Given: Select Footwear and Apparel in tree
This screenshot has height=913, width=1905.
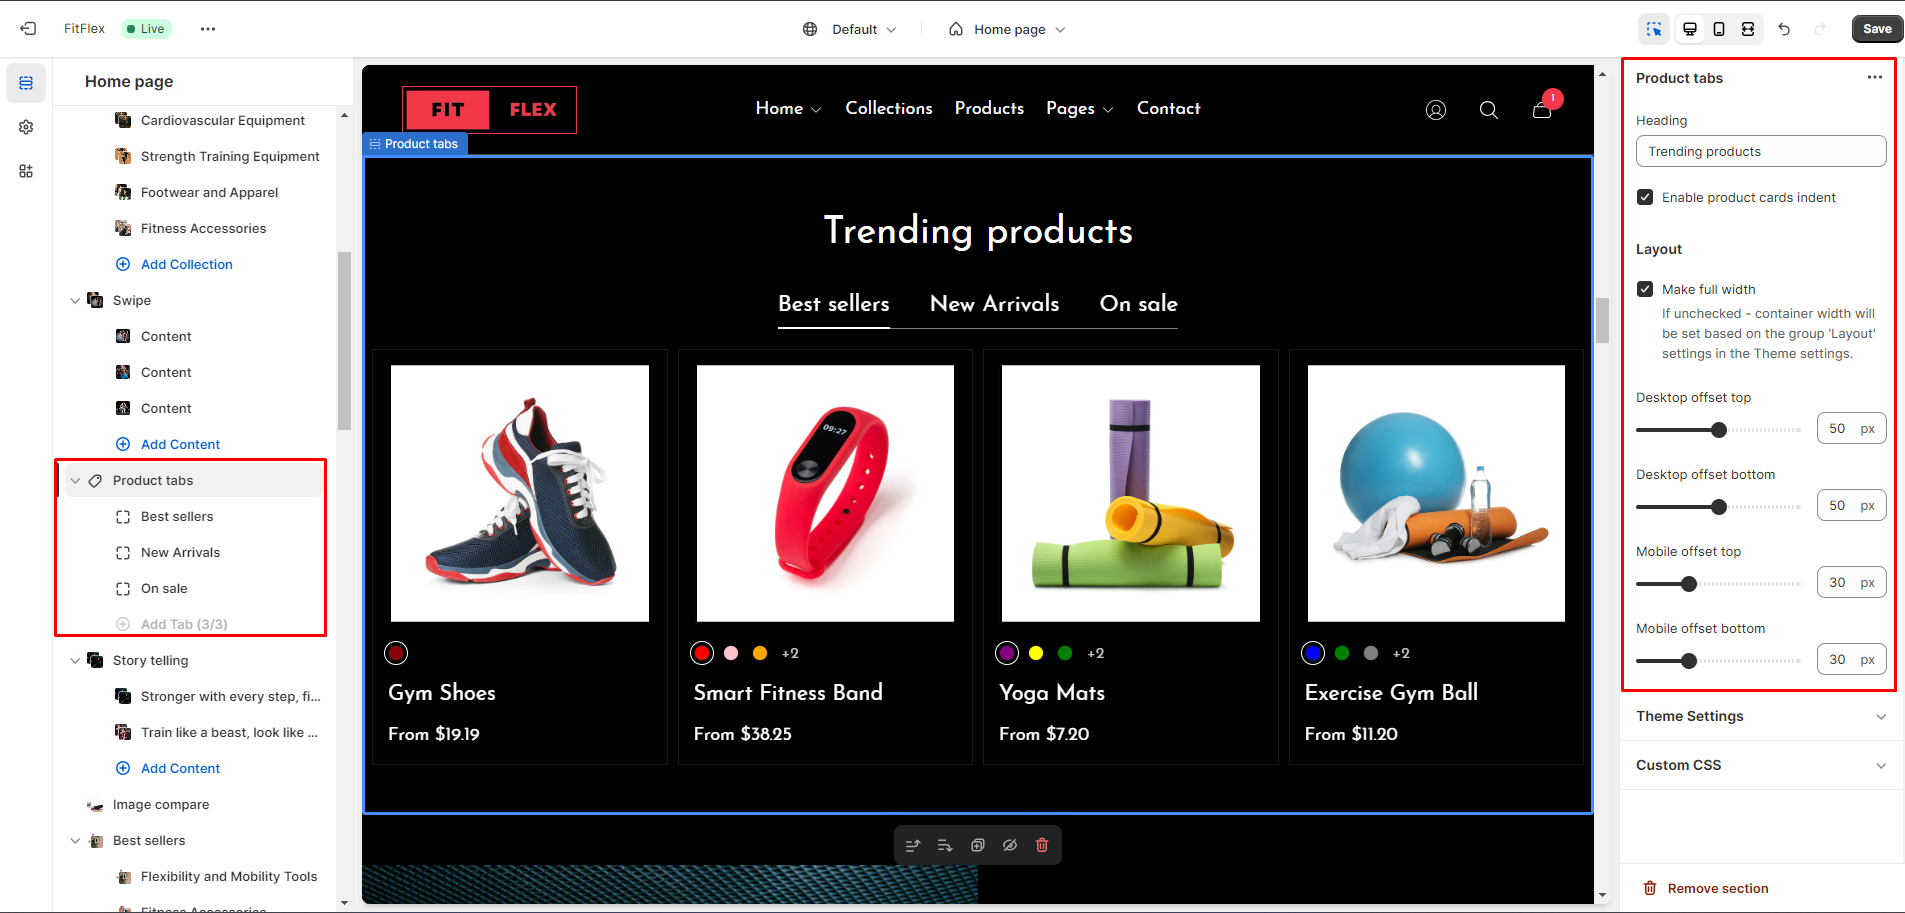Looking at the screenshot, I should click(x=209, y=193).
